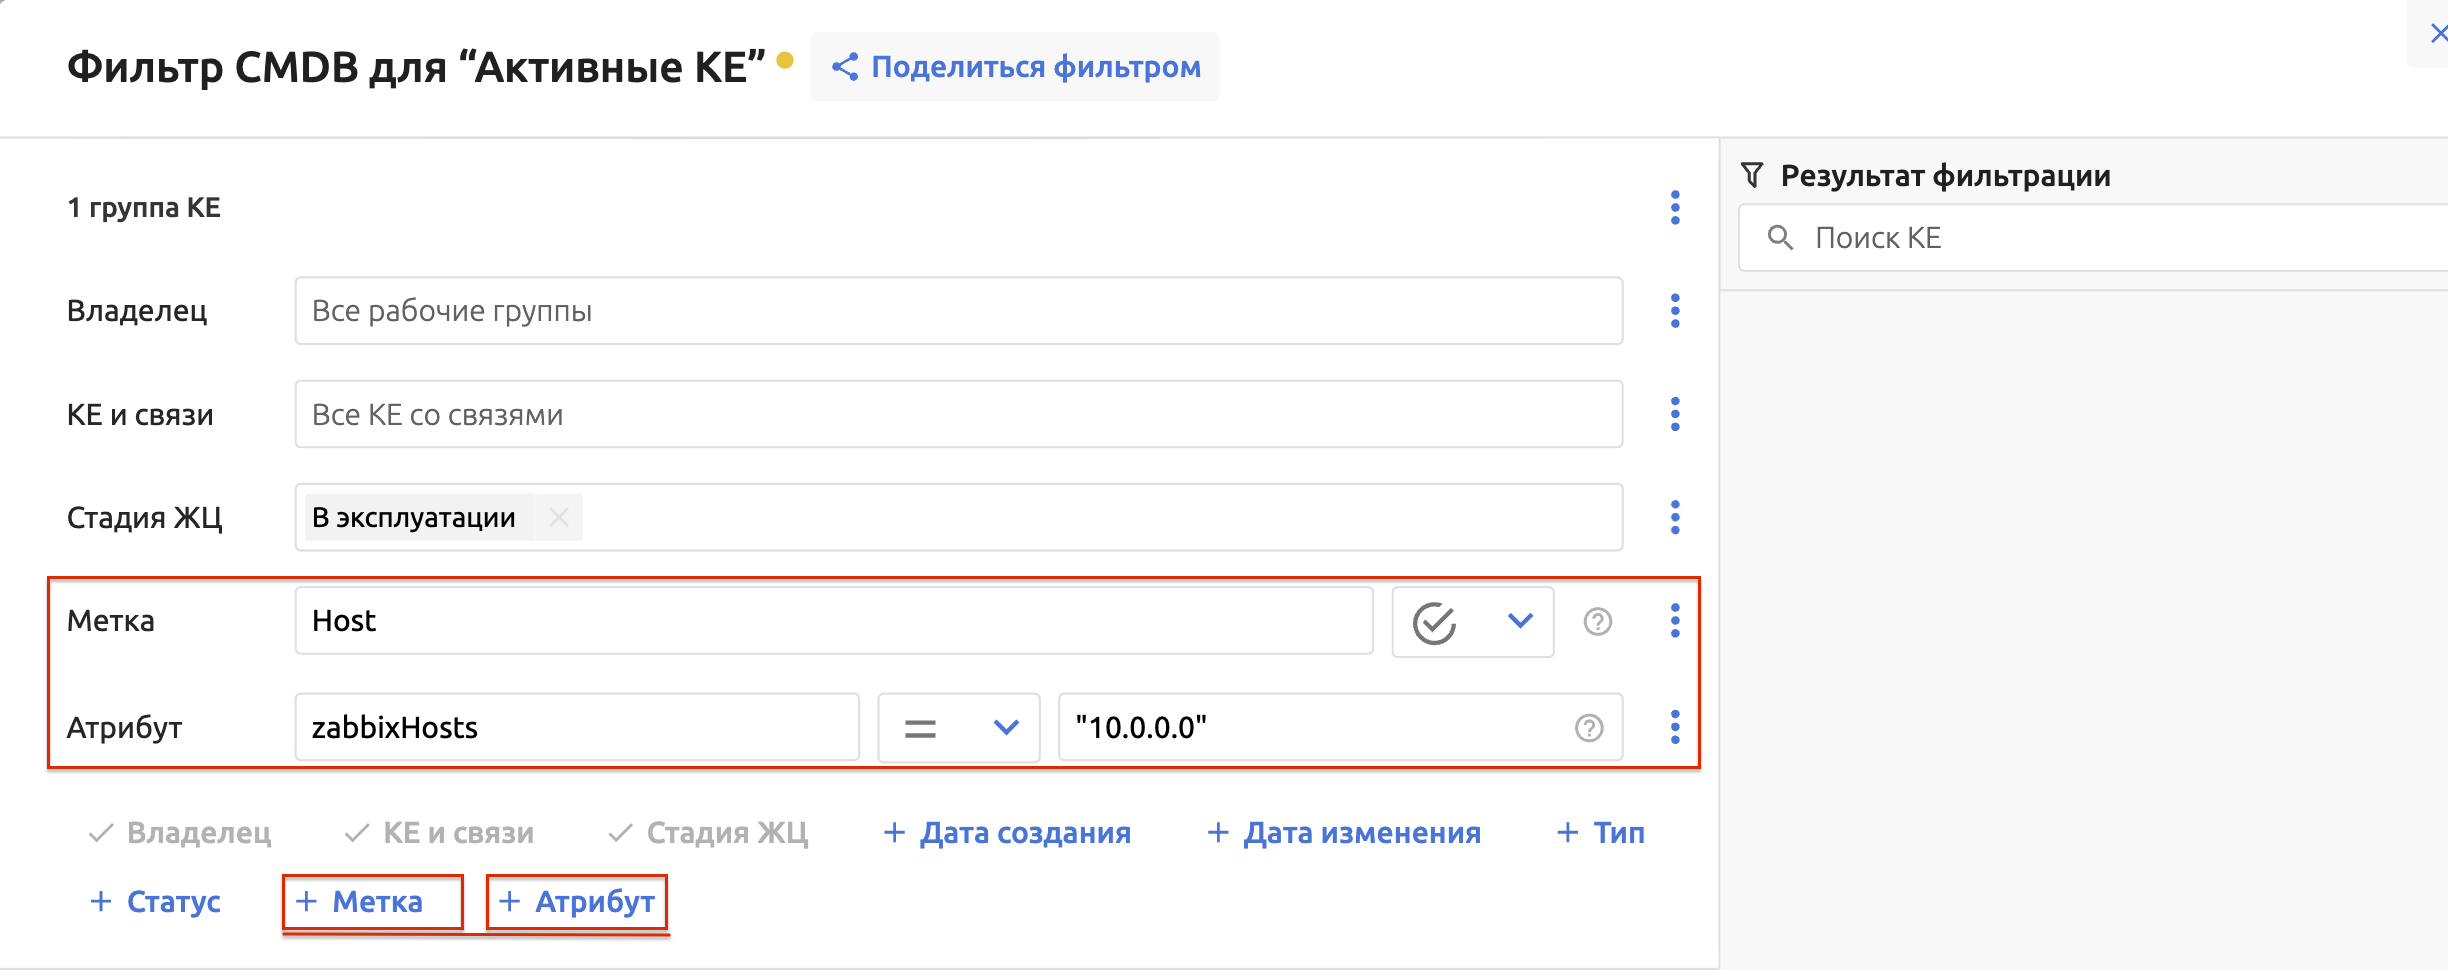
Task: Click Поделиться фильтром button
Action: click(1016, 67)
